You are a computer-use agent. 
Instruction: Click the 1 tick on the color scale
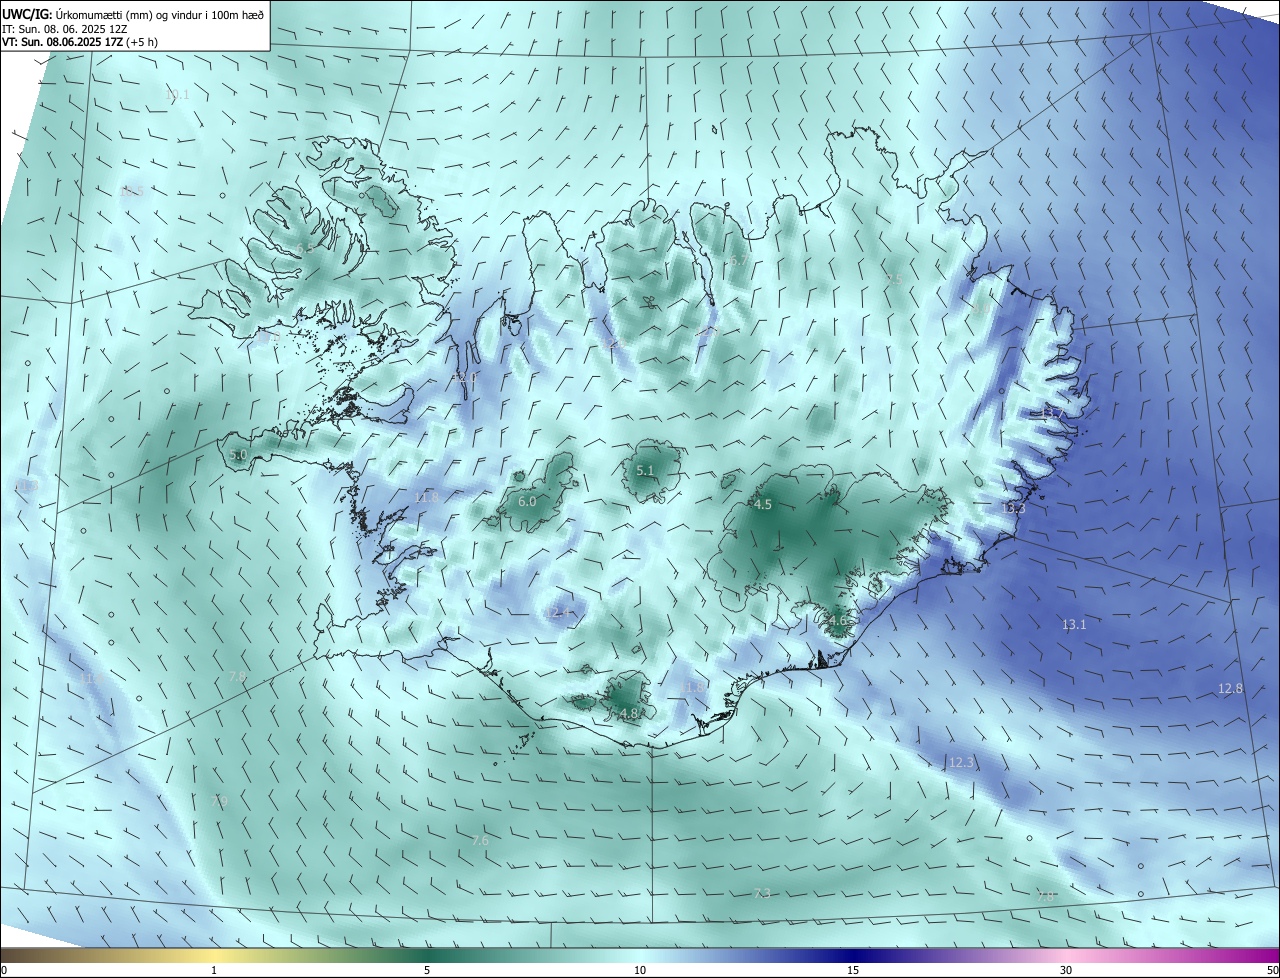point(214,971)
